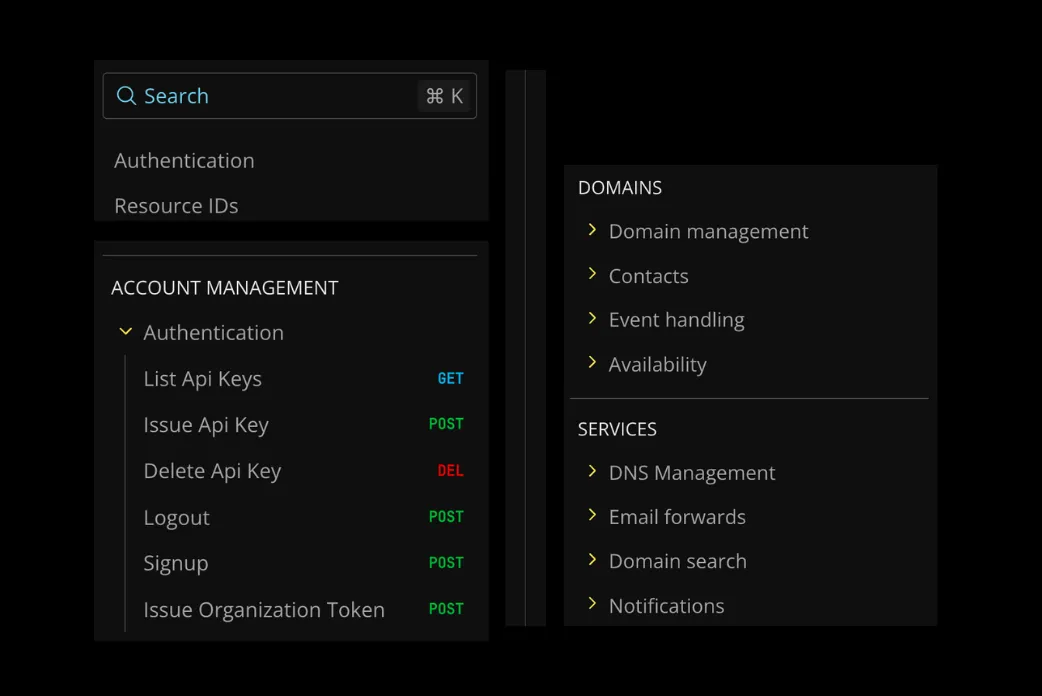This screenshot has width=1042, height=696.
Task: Expand the Contacts section under Domains
Action: pyautogui.click(x=648, y=276)
